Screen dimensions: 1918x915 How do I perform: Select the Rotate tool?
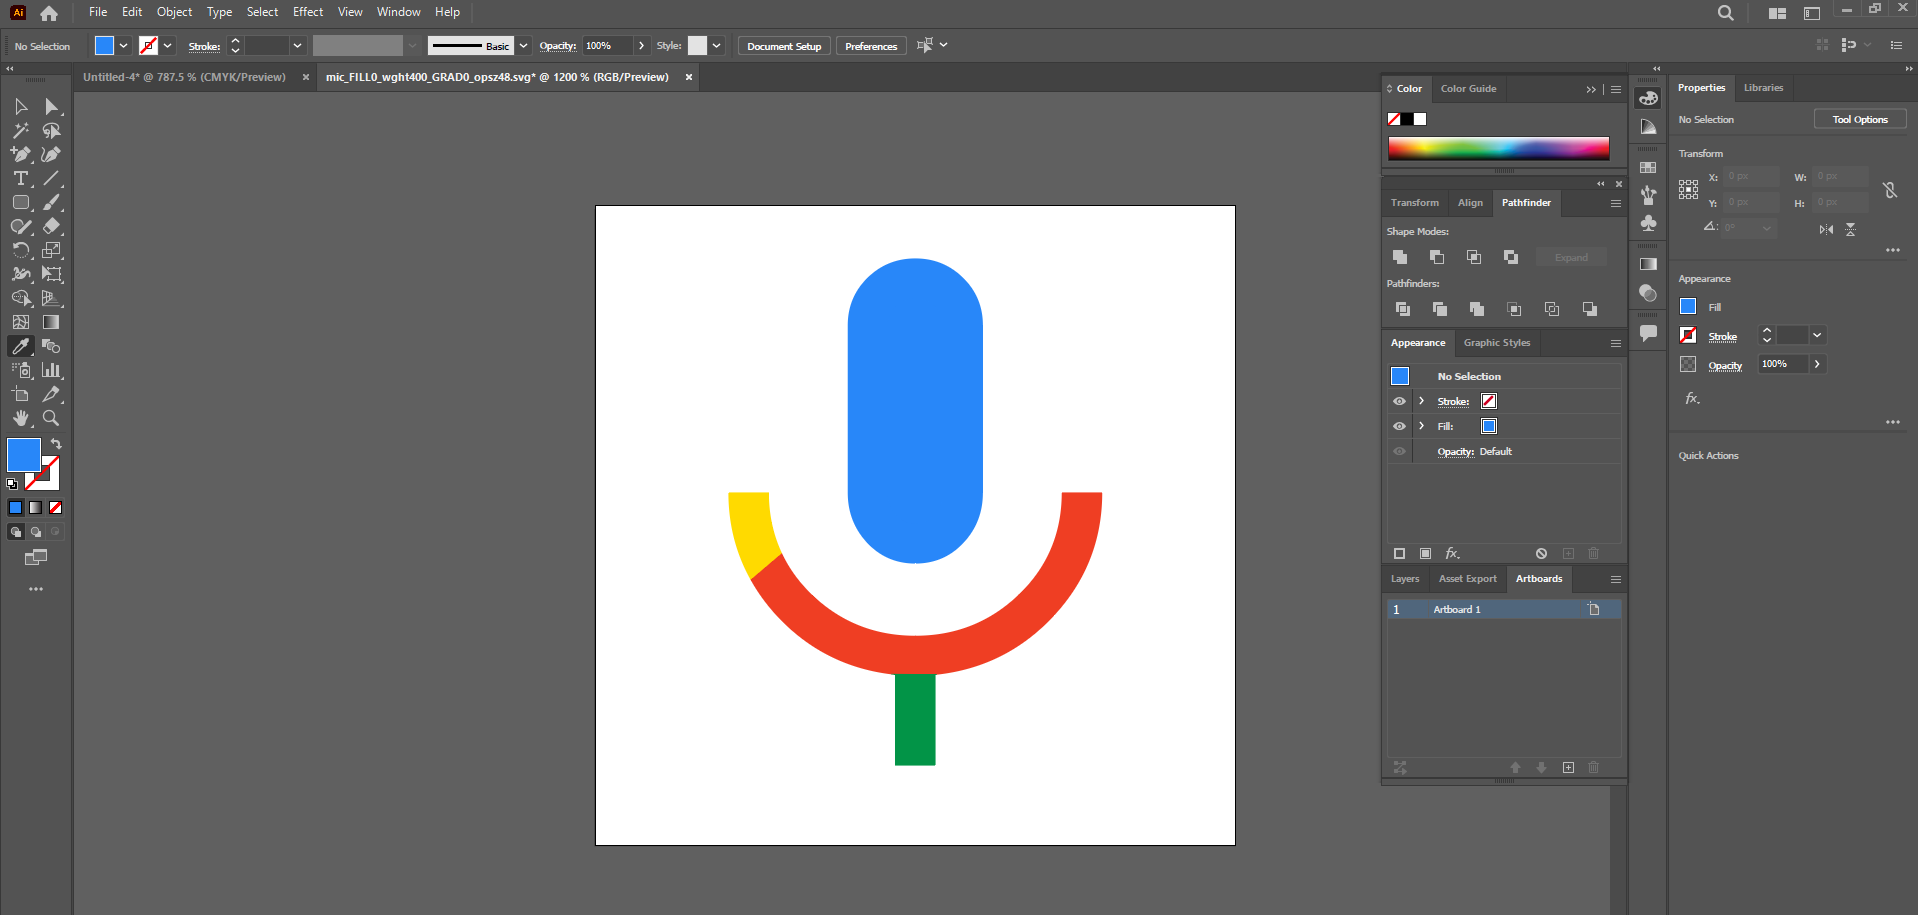click(20, 250)
